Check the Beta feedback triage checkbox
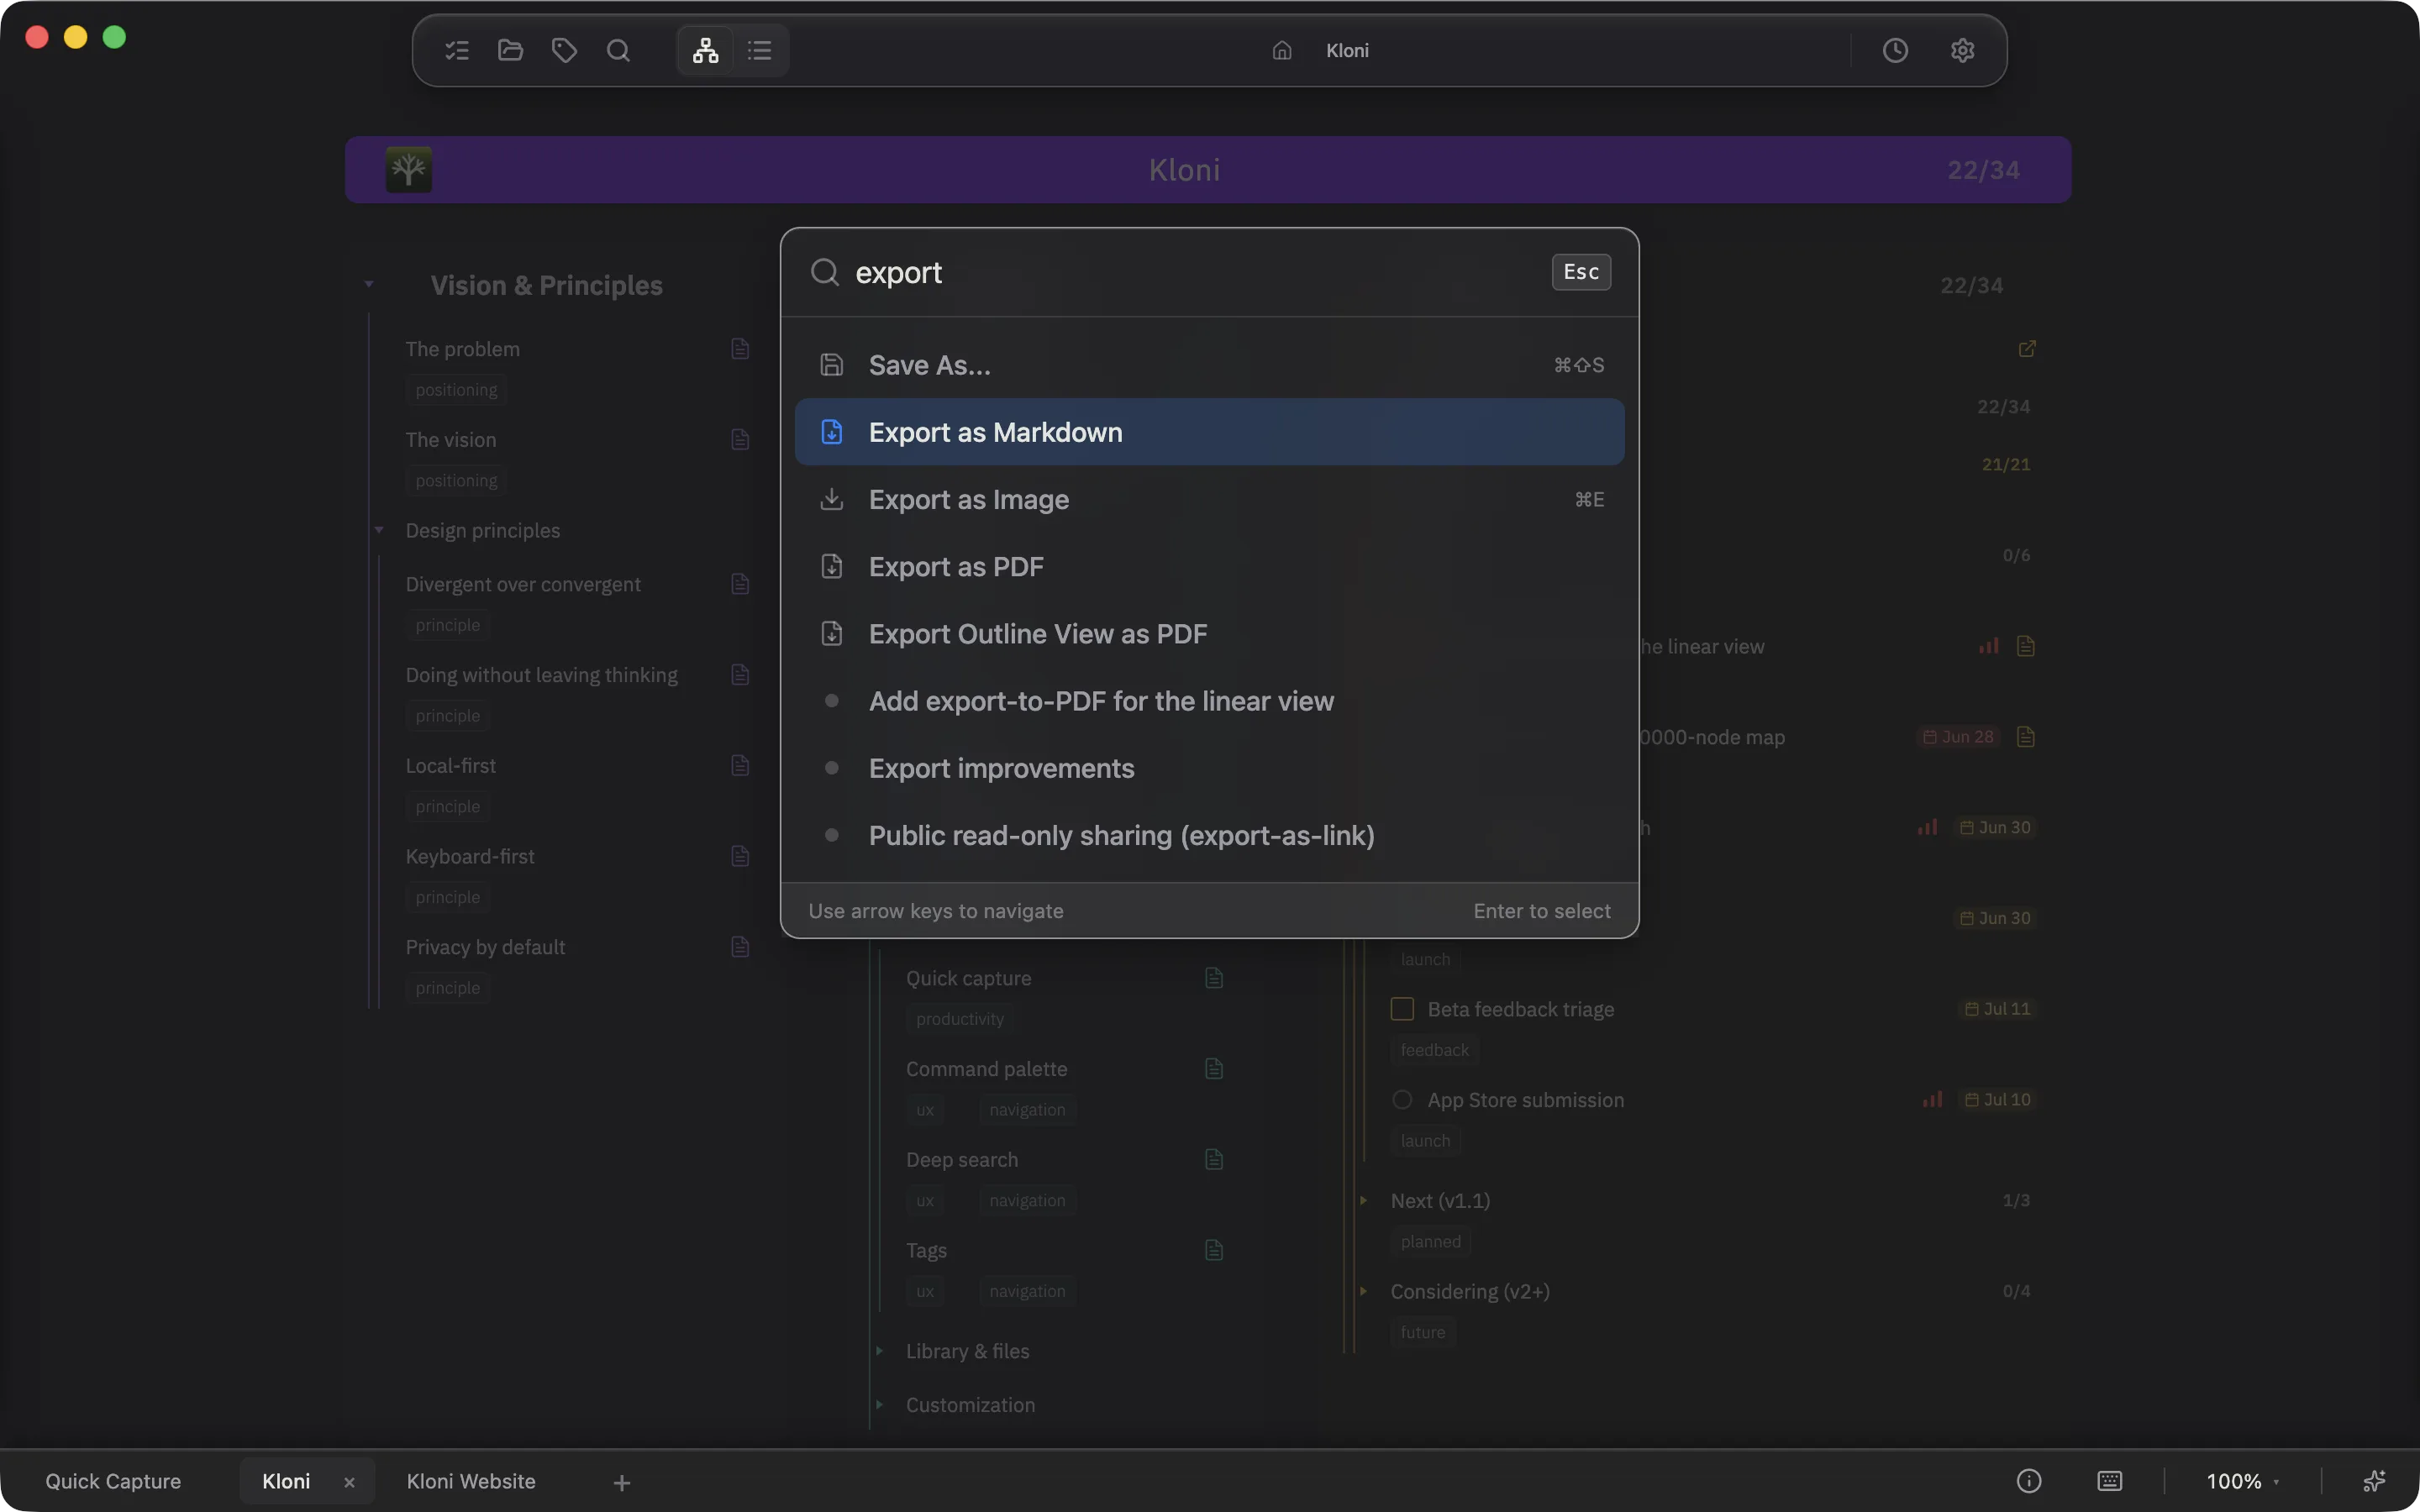2420x1512 pixels. pos(1402,1009)
